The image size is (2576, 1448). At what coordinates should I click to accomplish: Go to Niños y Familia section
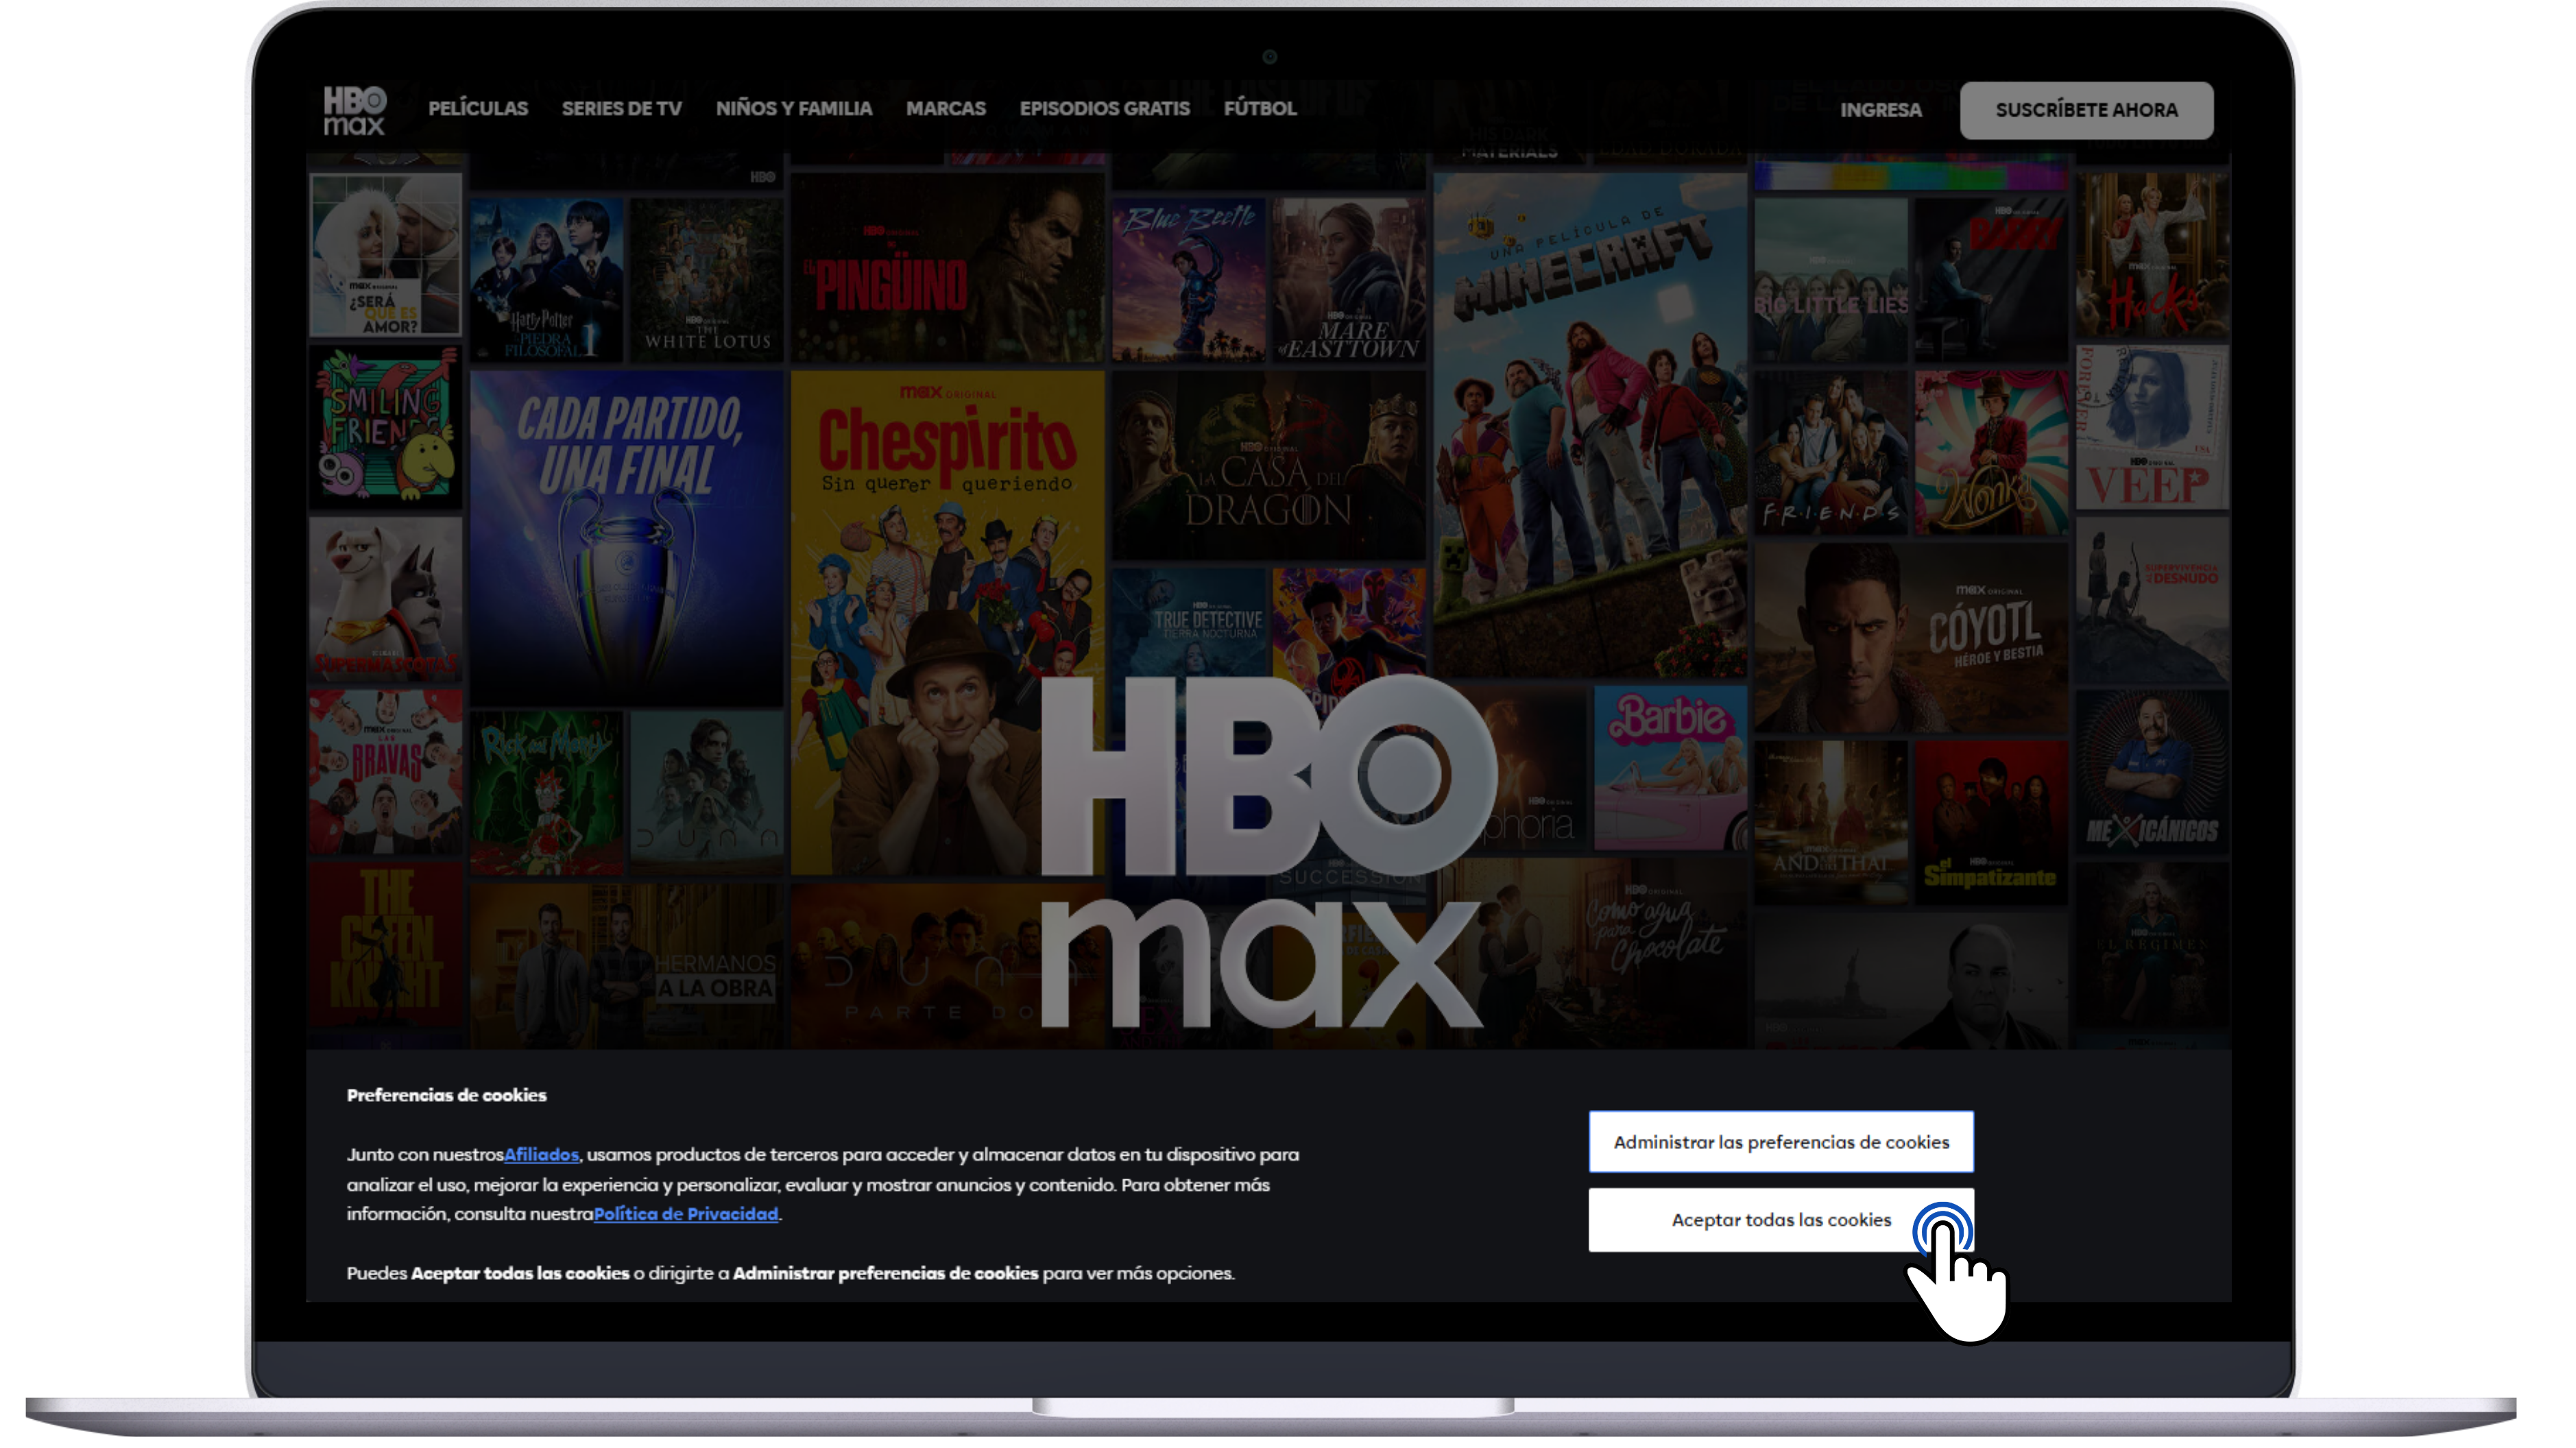tap(793, 109)
